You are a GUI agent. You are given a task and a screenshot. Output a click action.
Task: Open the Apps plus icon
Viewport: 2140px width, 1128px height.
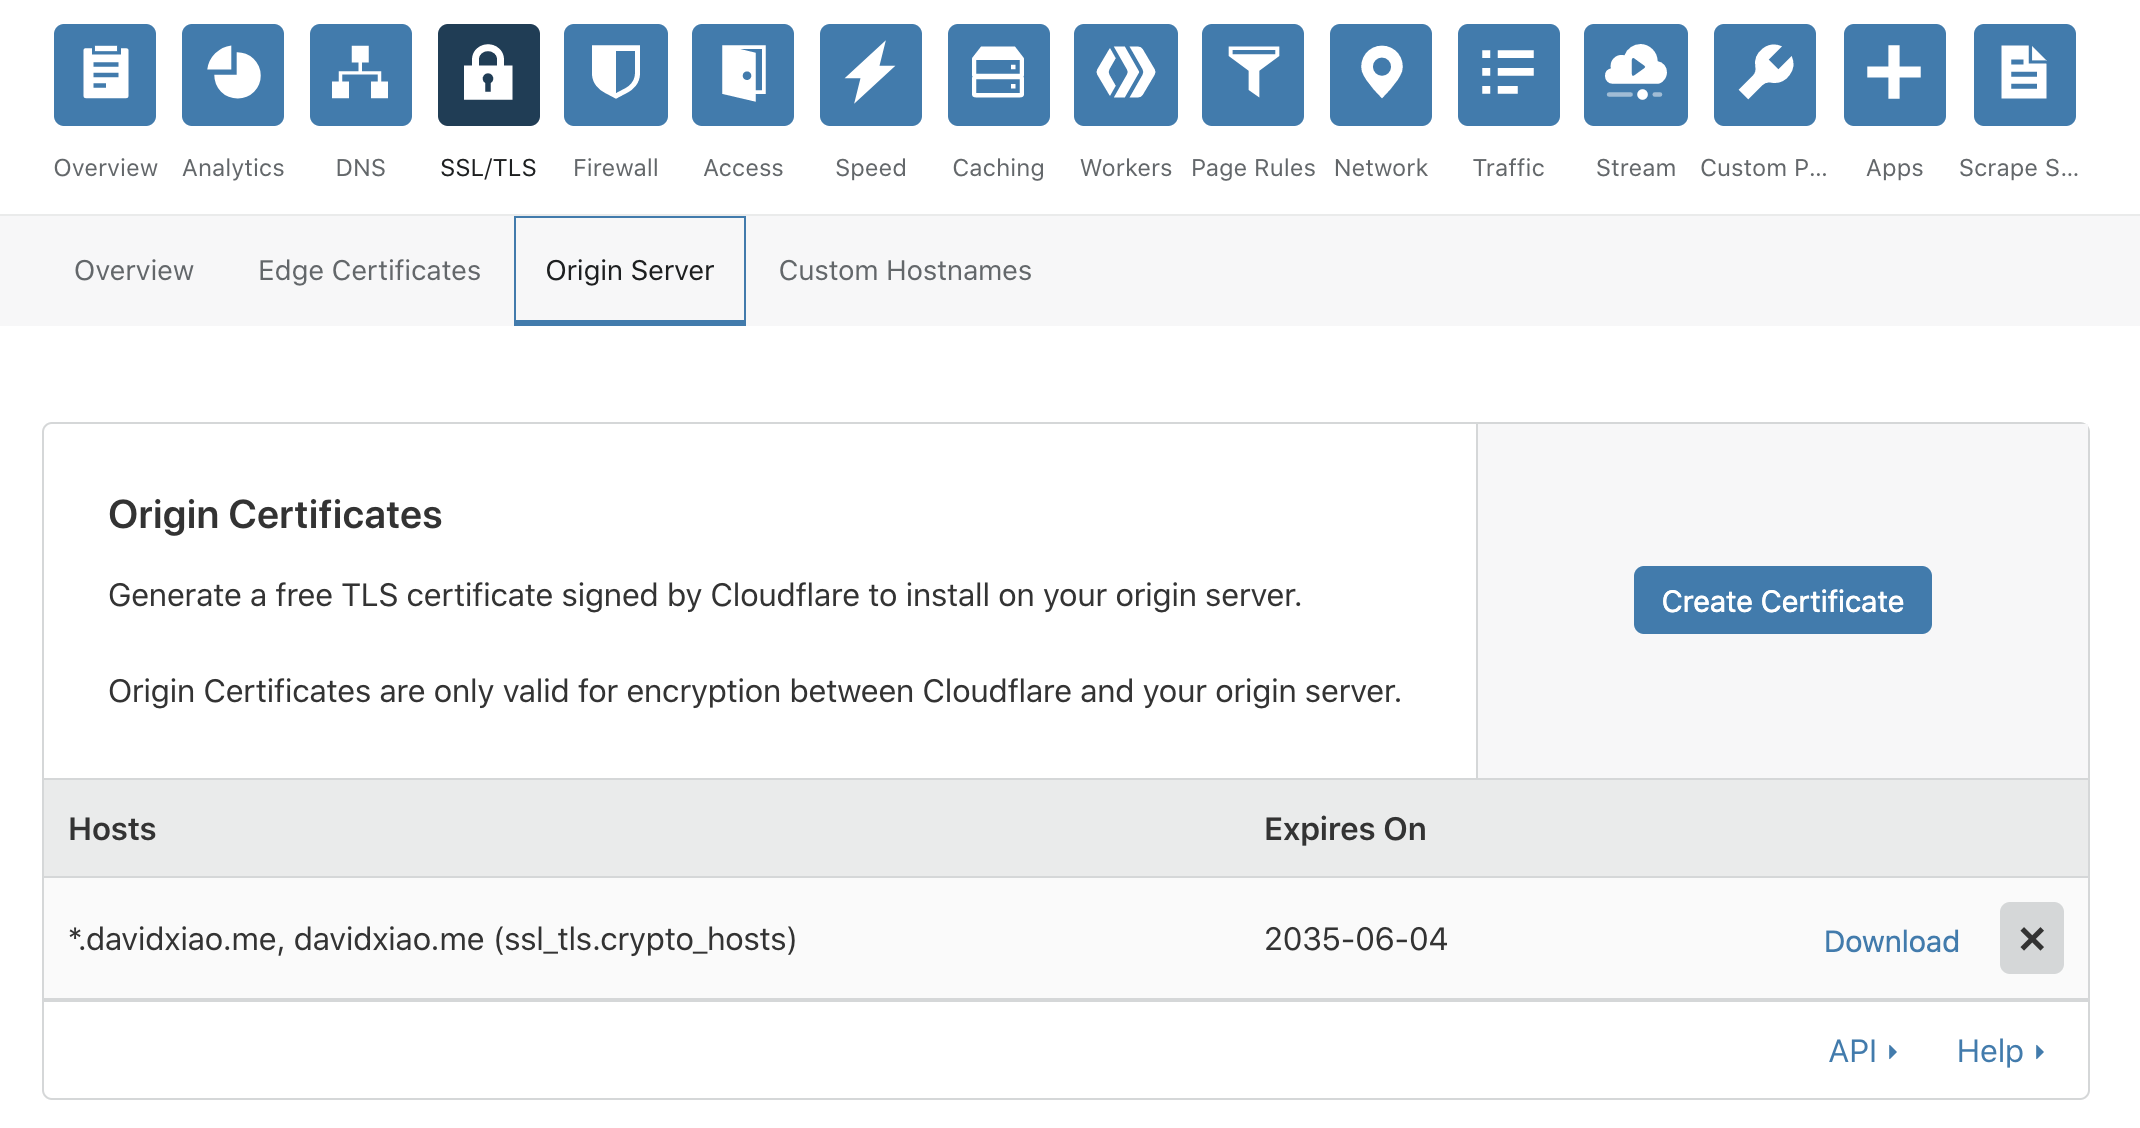[x=1895, y=75]
